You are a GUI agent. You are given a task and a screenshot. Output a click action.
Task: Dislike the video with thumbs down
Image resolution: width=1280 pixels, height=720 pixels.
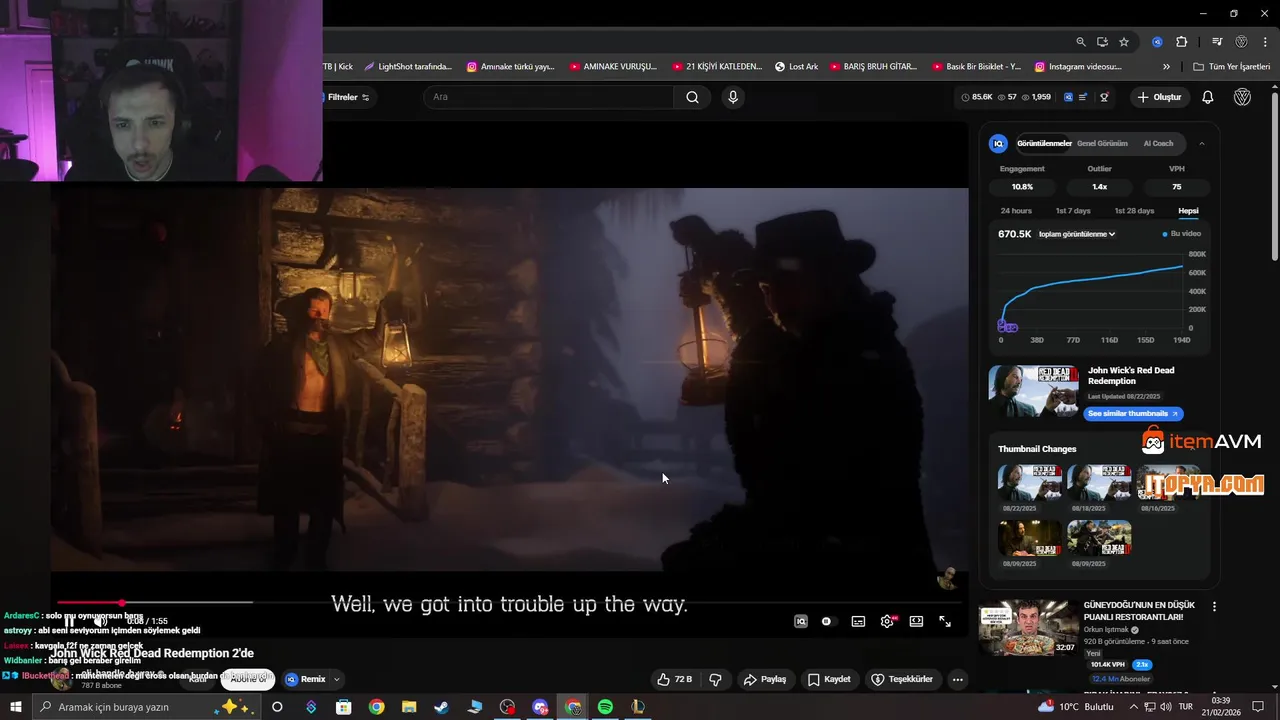(x=716, y=679)
